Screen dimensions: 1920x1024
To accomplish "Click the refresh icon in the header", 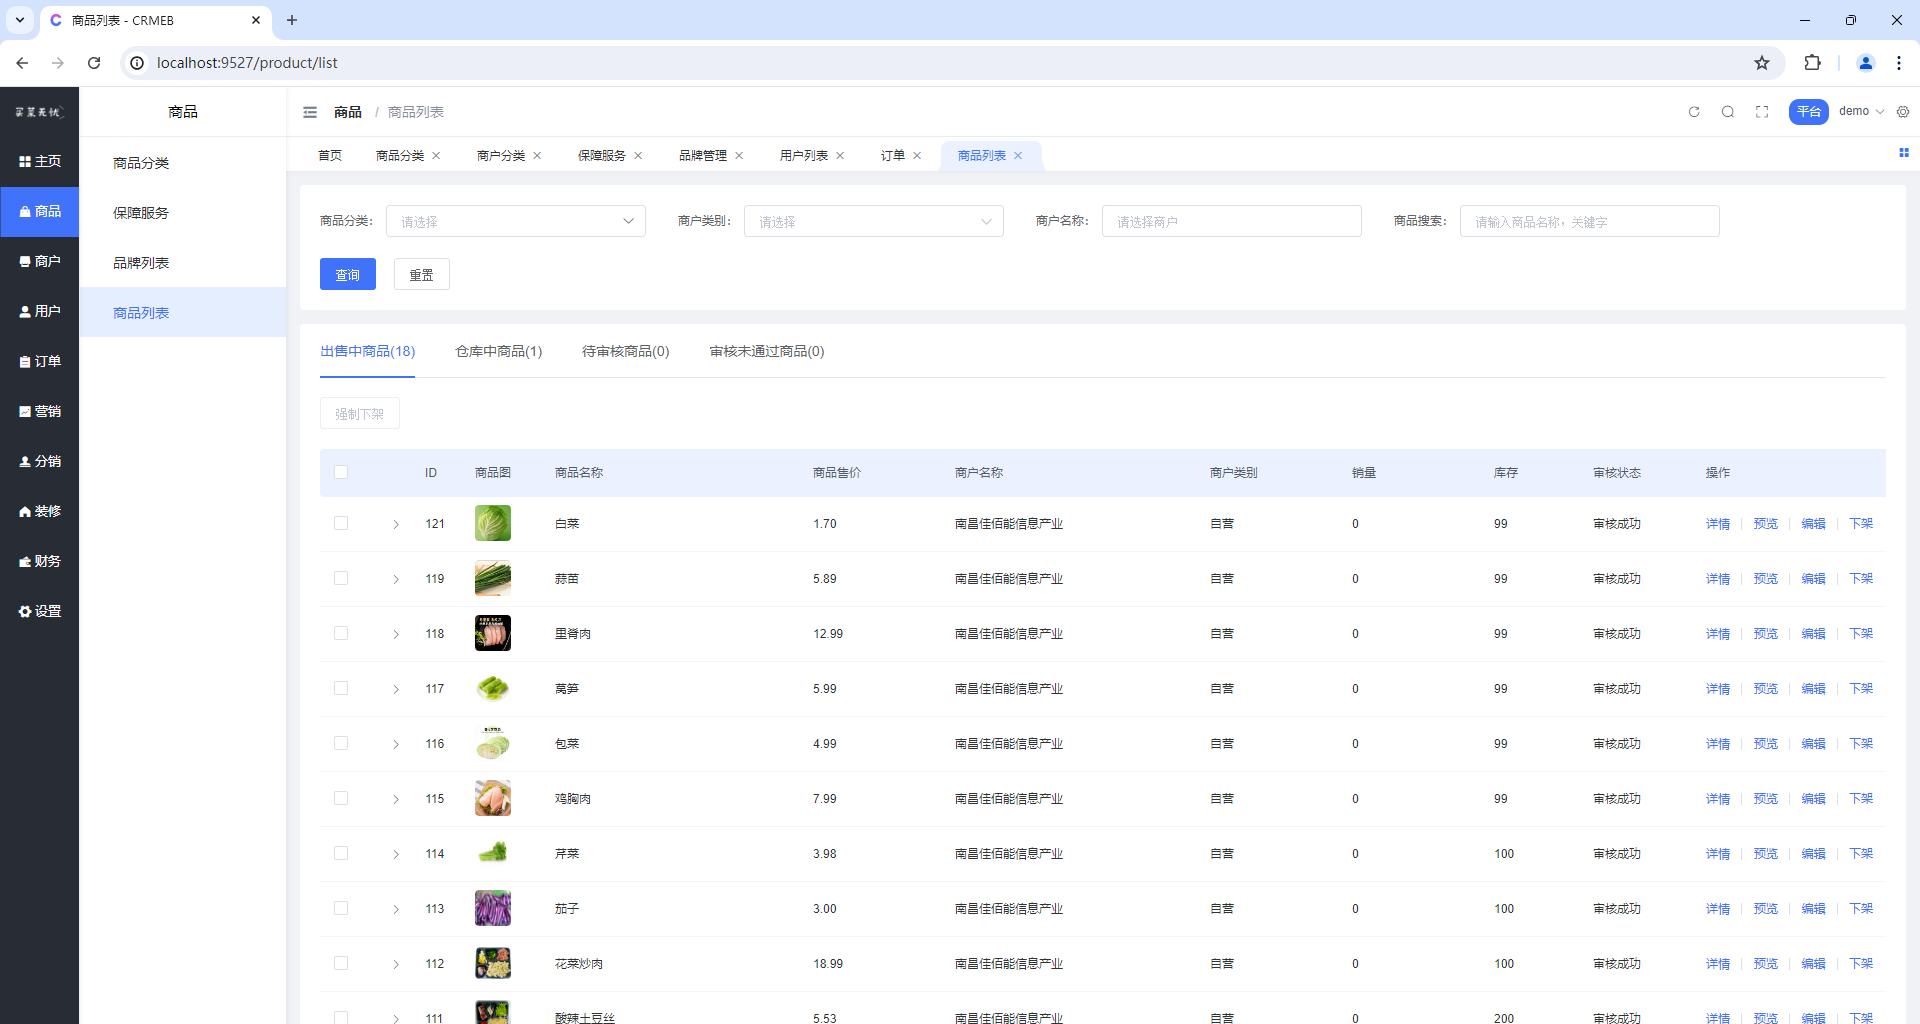I will (1694, 112).
